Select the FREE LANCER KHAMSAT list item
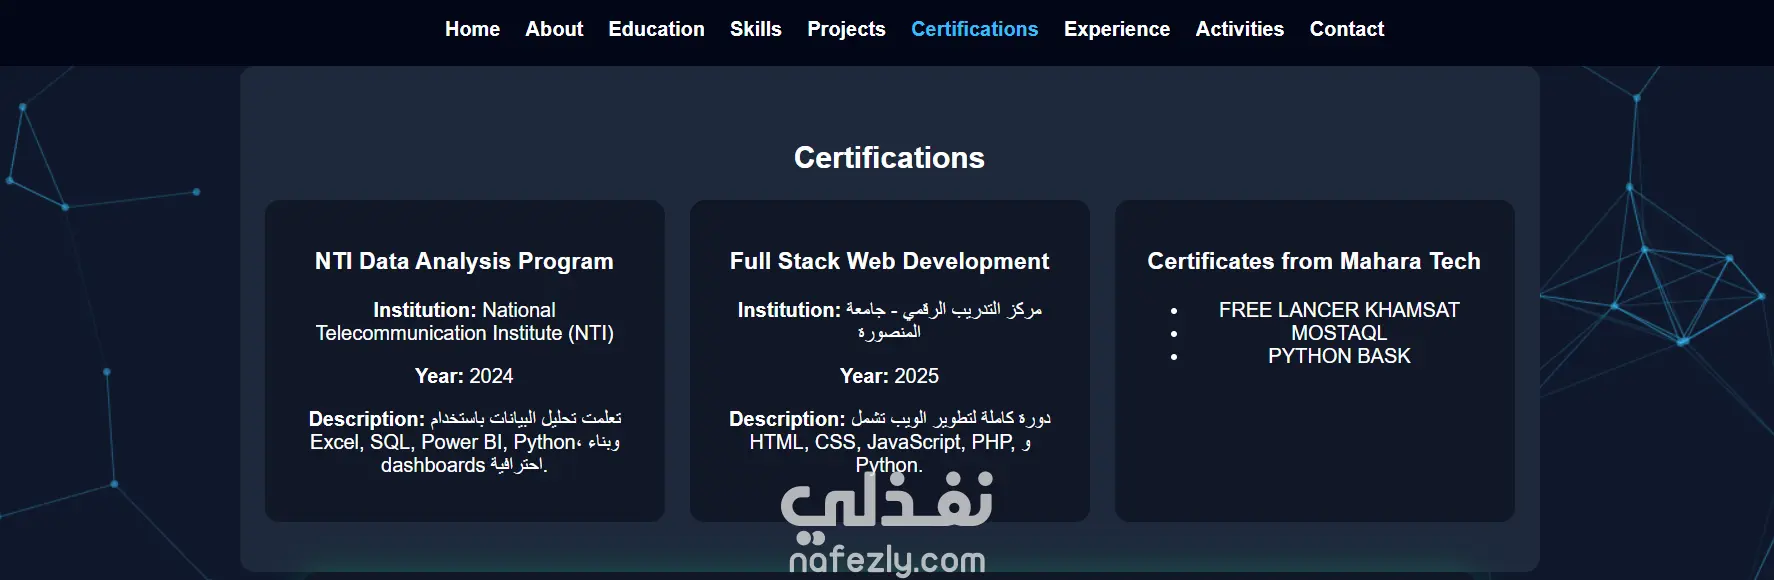The height and width of the screenshot is (580, 1774). (x=1339, y=310)
